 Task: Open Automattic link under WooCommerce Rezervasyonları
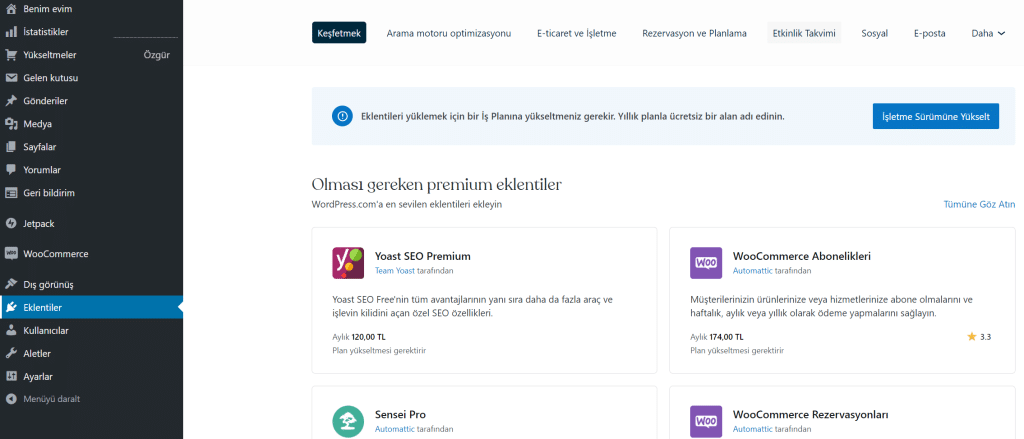pyautogui.click(x=752, y=429)
